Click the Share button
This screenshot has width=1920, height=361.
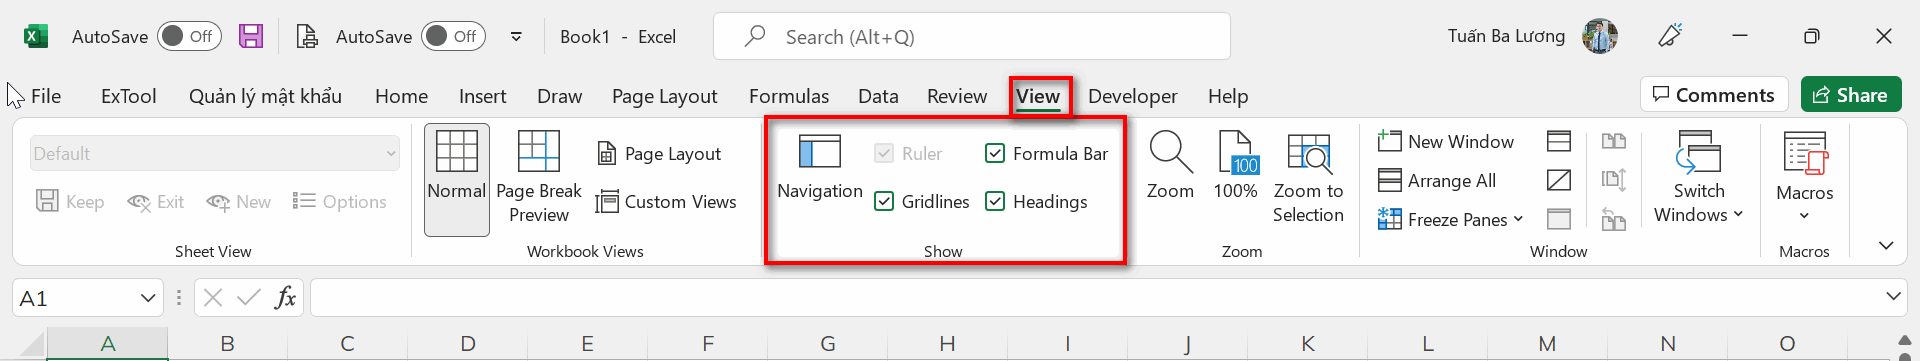[1851, 94]
